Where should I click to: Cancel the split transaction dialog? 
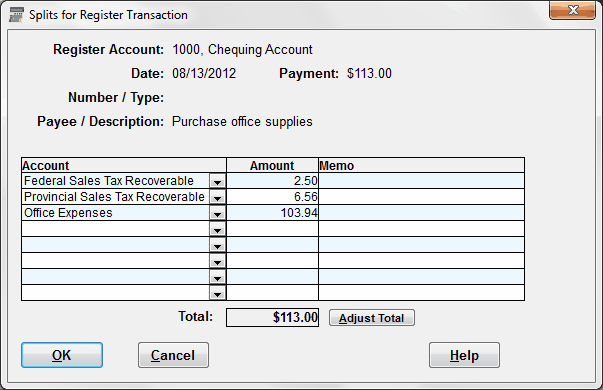pyautogui.click(x=173, y=355)
